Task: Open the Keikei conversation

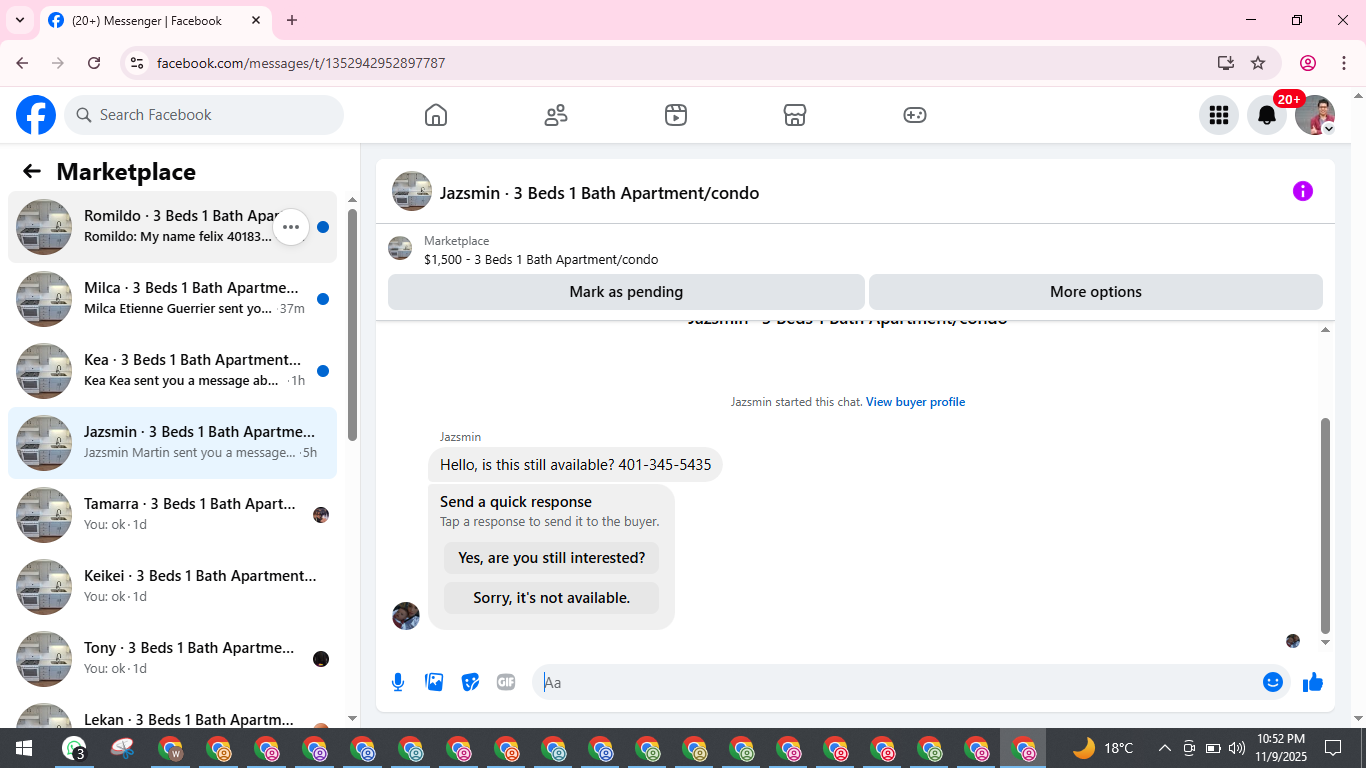Action: [172, 587]
